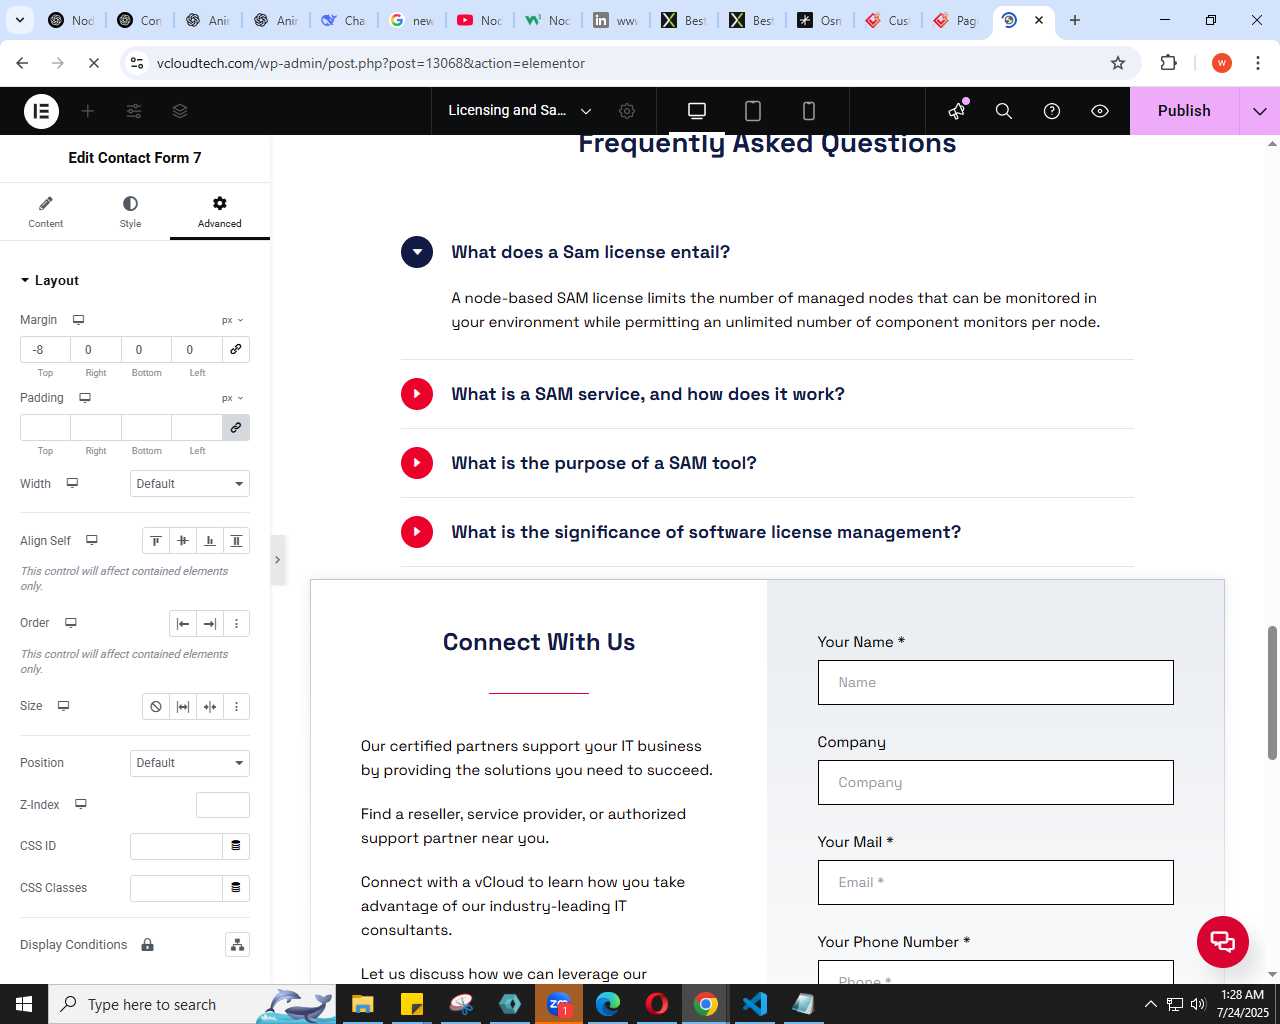The width and height of the screenshot is (1280, 1024).
Task: Set Size to none
Action: [156, 707]
